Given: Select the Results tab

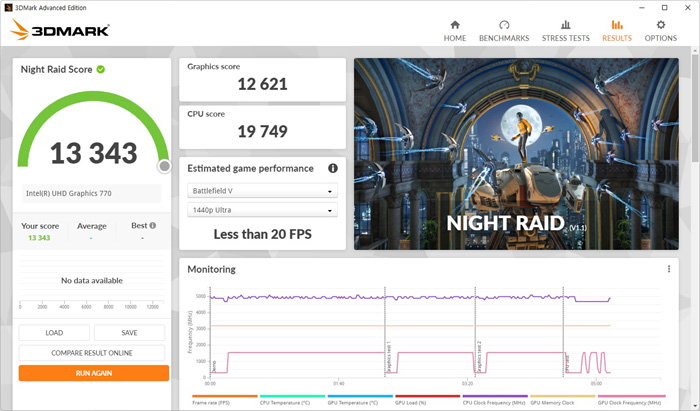Looking at the screenshot, I should [x=616, y=30].
